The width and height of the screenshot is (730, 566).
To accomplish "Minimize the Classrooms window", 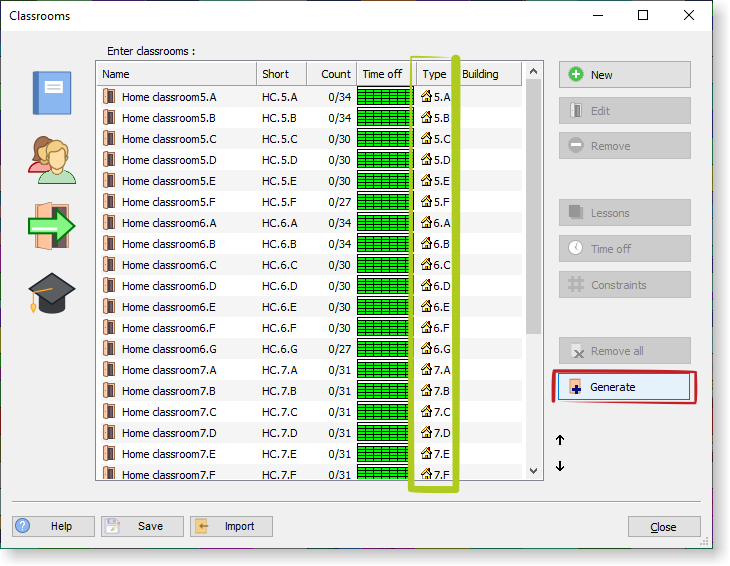I will (x=598, y=15).
